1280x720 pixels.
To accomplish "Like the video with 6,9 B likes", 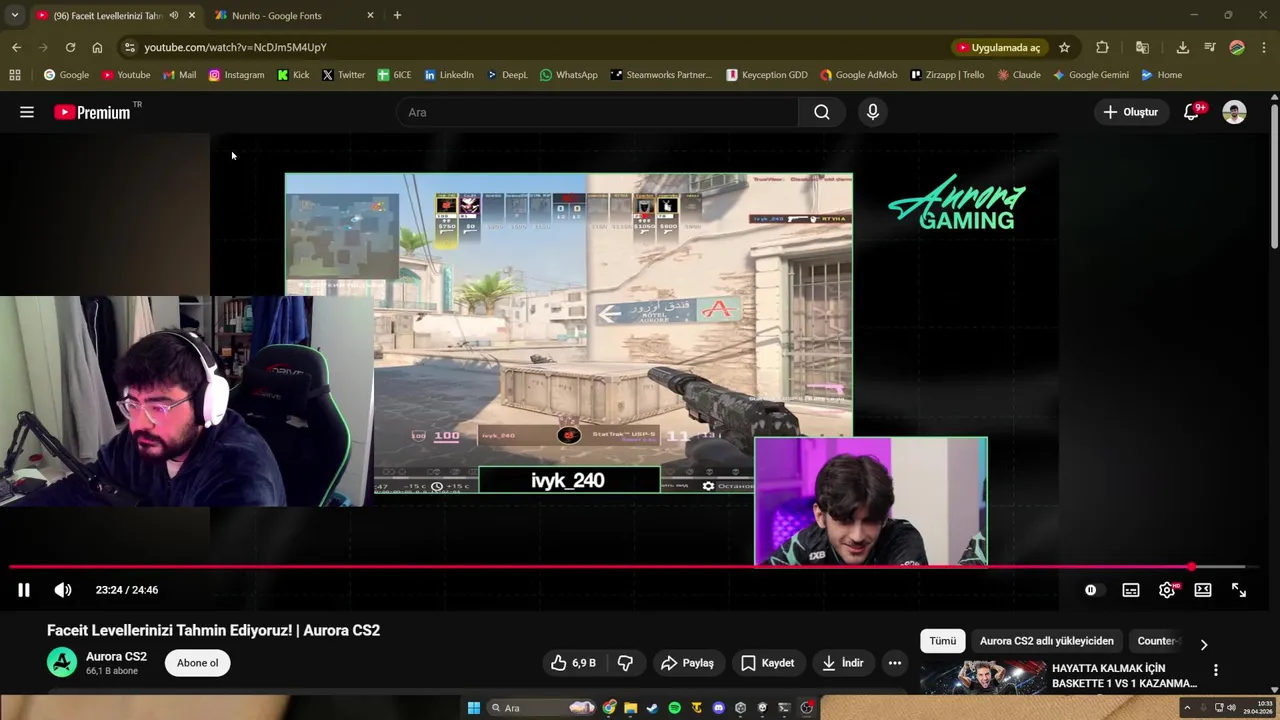I will pos(573,663).
